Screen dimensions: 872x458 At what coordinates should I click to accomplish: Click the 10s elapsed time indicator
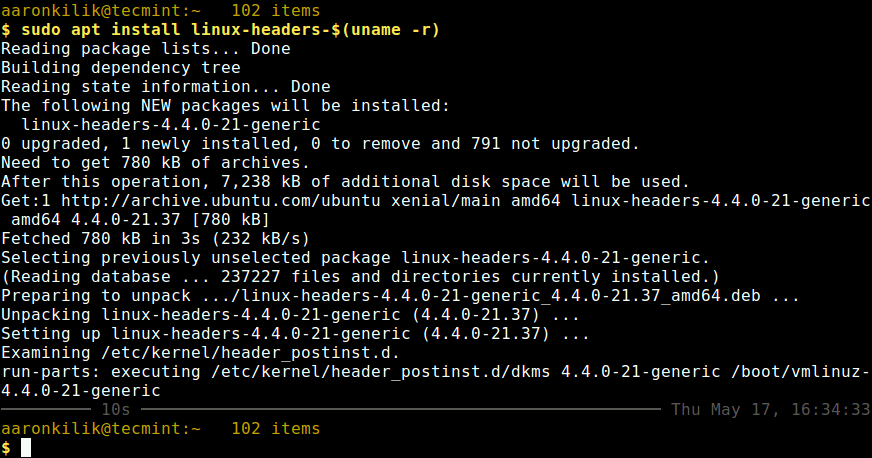(116, 409)
